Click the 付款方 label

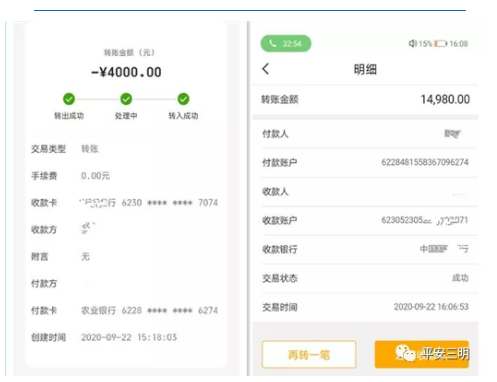click(x=44, y=284)
